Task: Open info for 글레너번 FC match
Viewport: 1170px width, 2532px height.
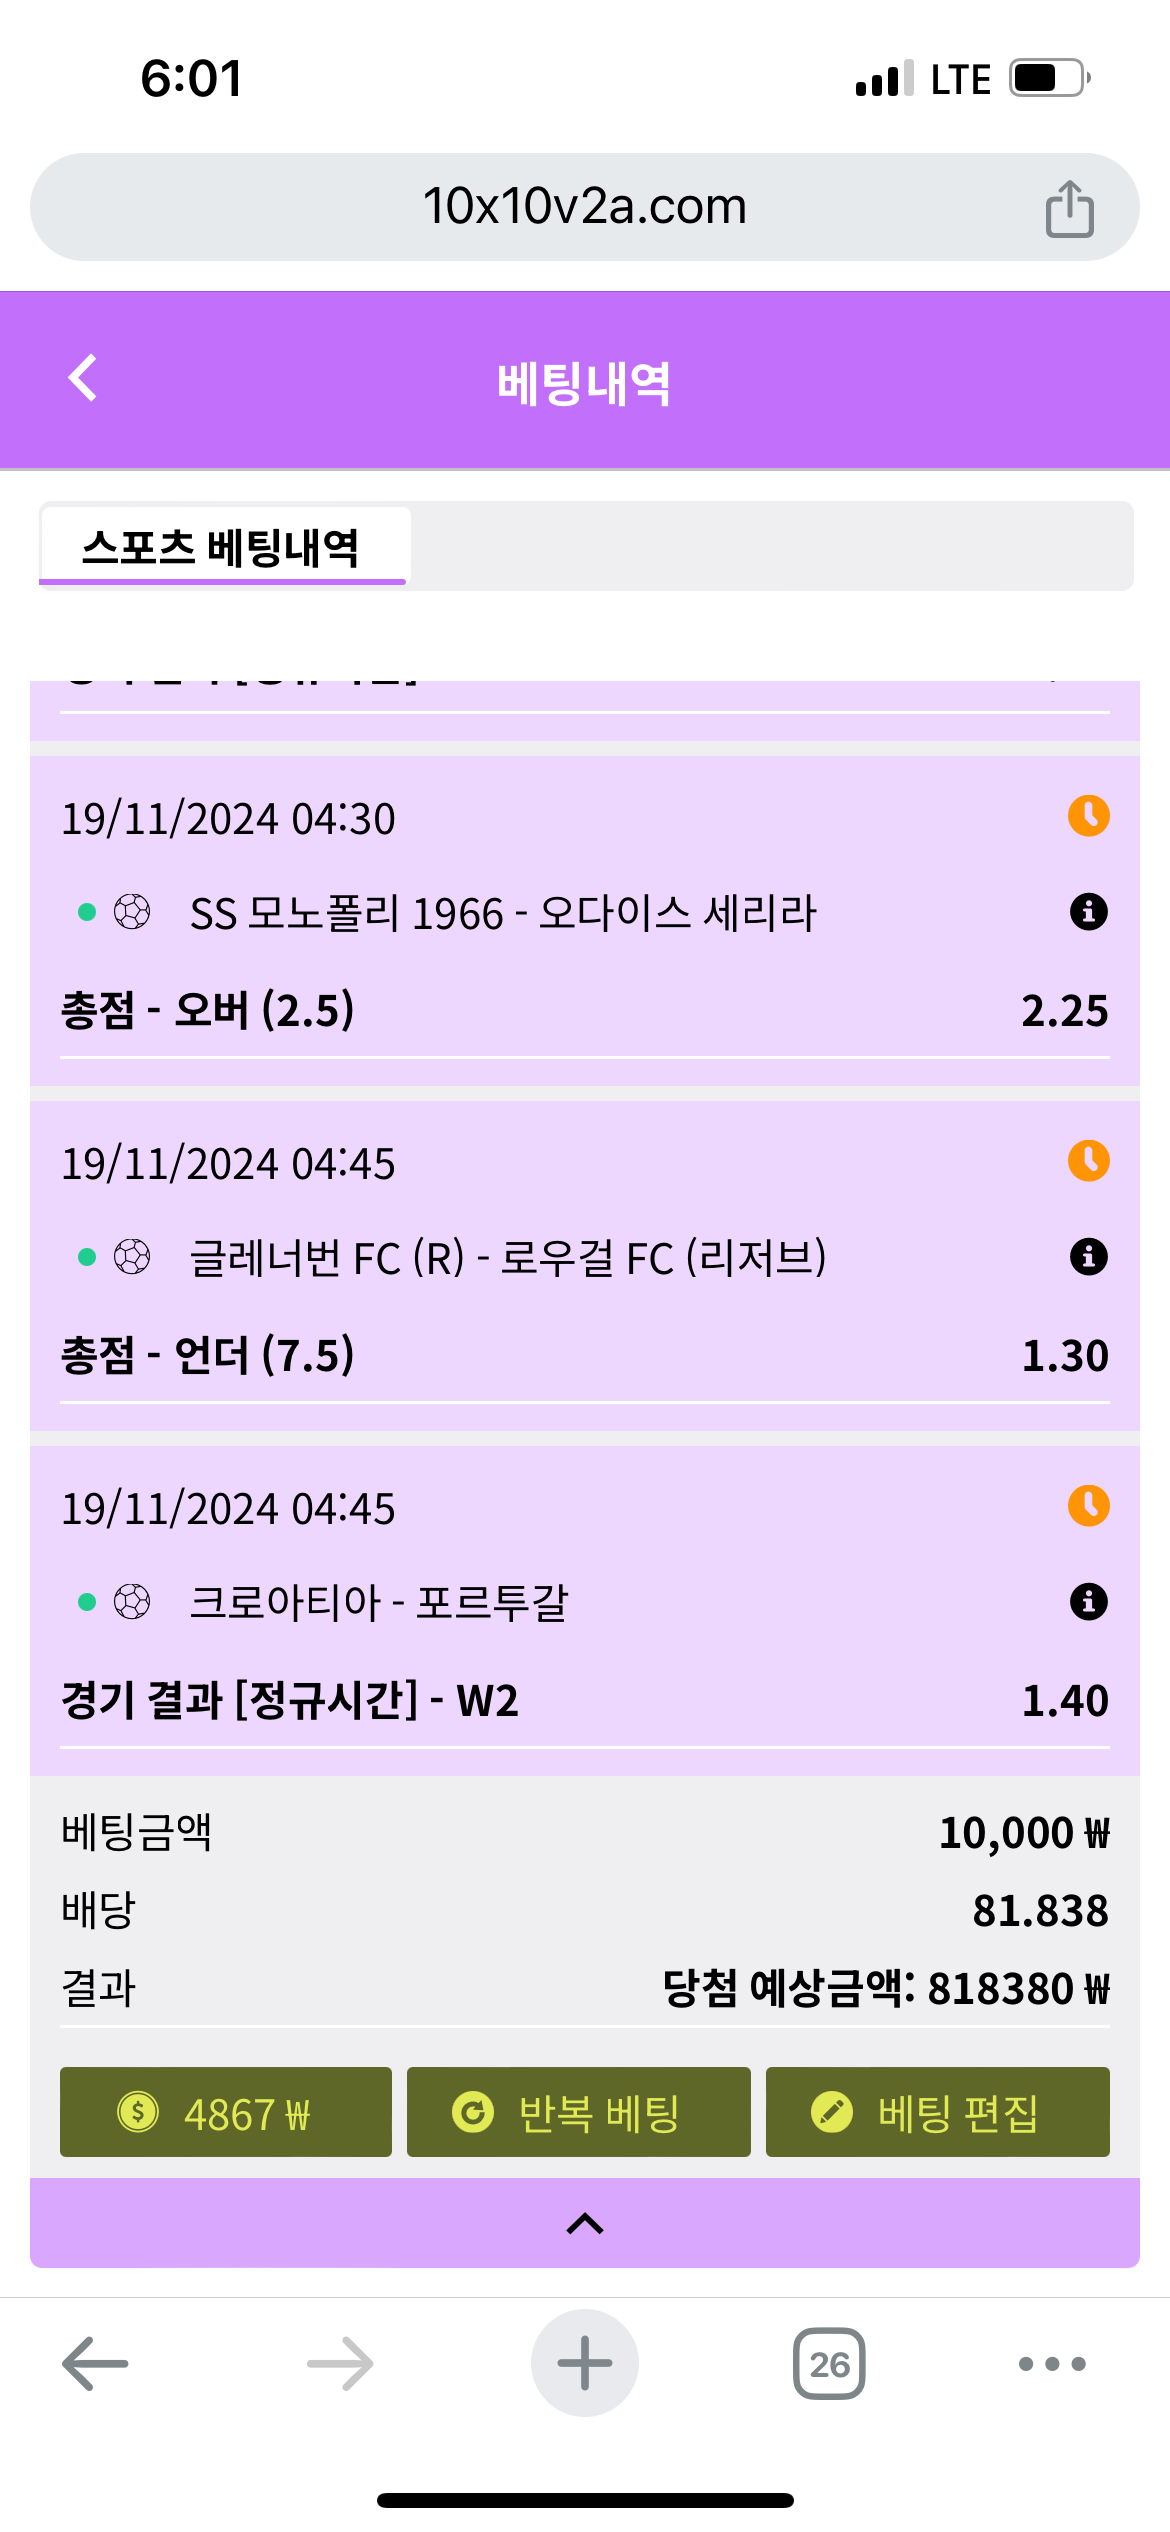Action: coord(1088,1257)
